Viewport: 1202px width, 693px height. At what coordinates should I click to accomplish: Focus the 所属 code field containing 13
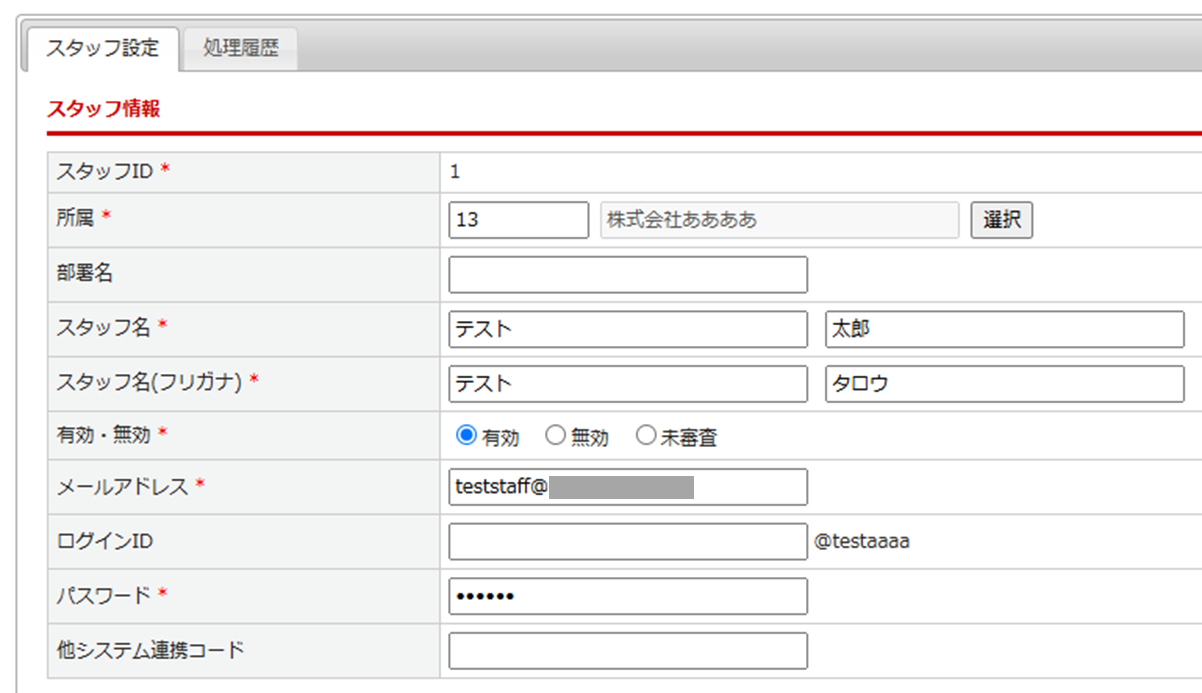tap(518, 220)
